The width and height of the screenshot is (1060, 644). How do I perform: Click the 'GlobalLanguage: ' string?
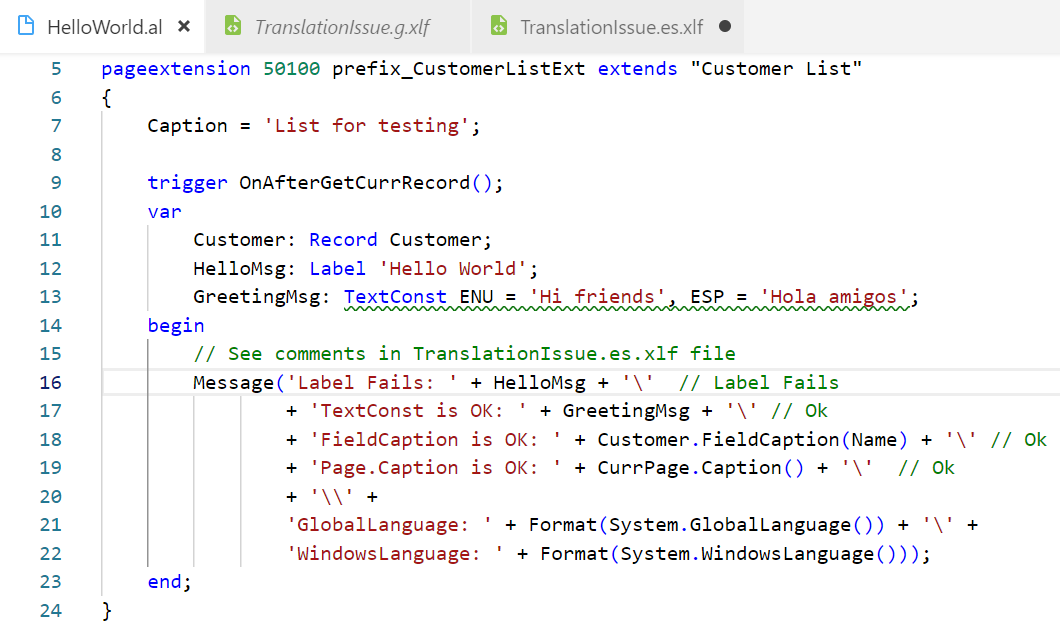pos(389,525)
